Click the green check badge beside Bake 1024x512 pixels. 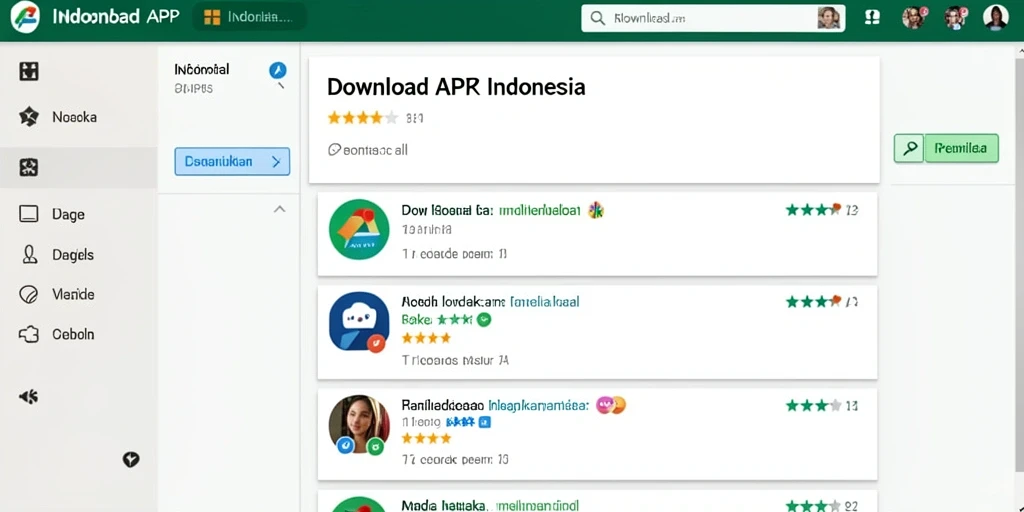(x=484, y=320)
